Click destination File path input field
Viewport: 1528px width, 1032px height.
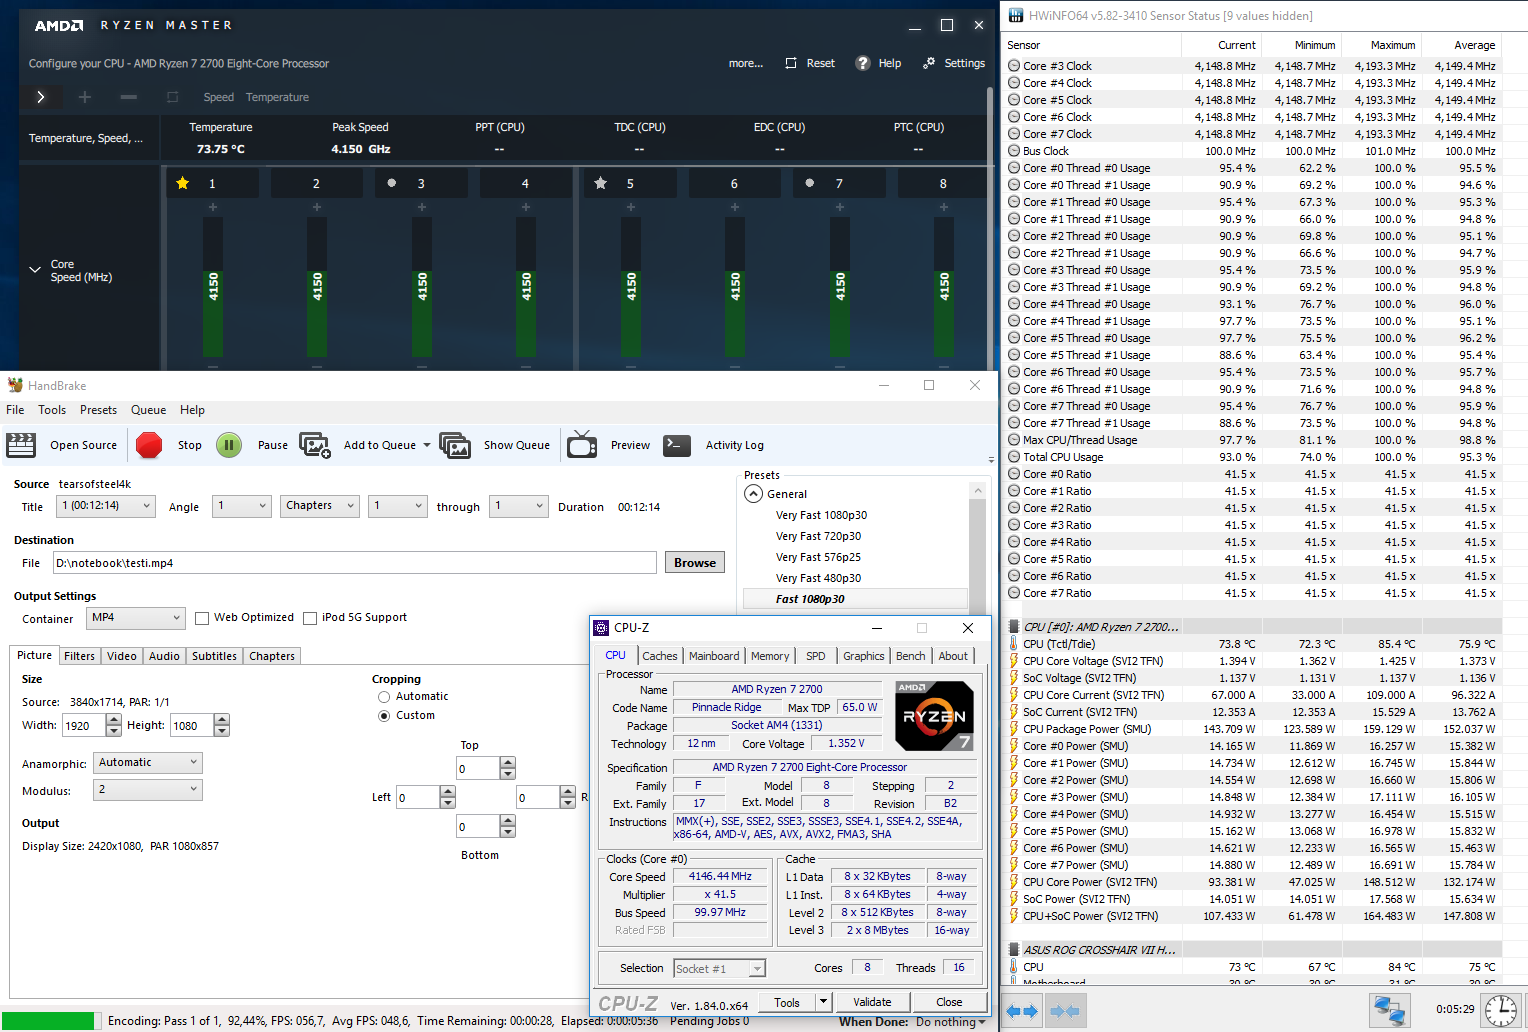[x=355, y=563]
